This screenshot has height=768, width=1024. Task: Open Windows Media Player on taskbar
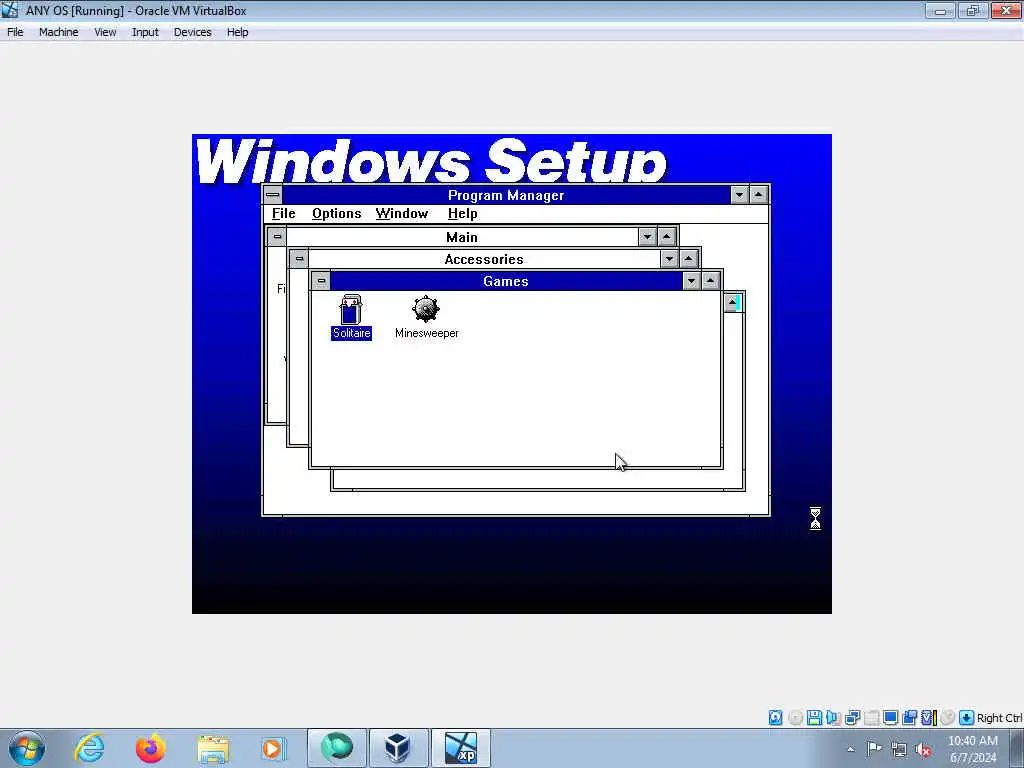pyautogui.click(x=274, y=748)
